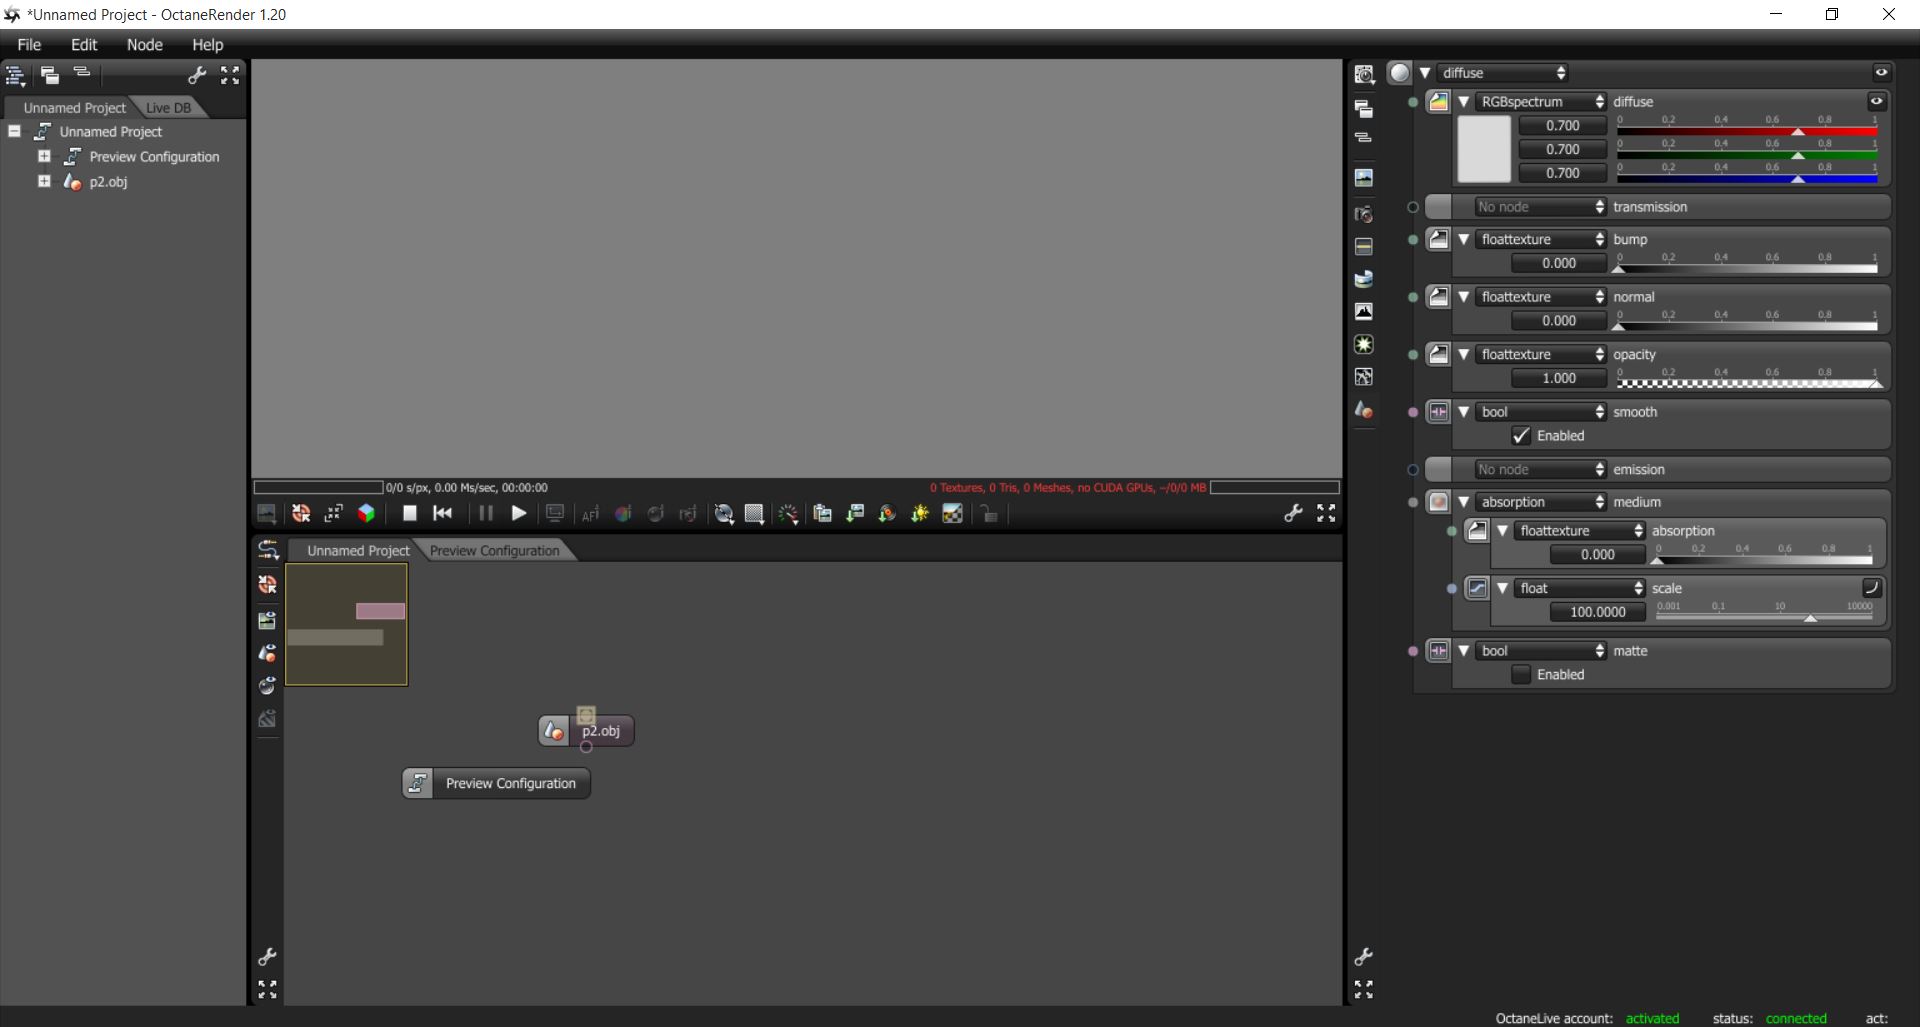The height and width of the screenshot is (1027, 1920).
Task: Switch to the Live DB tab
Action: coord(168,108)
